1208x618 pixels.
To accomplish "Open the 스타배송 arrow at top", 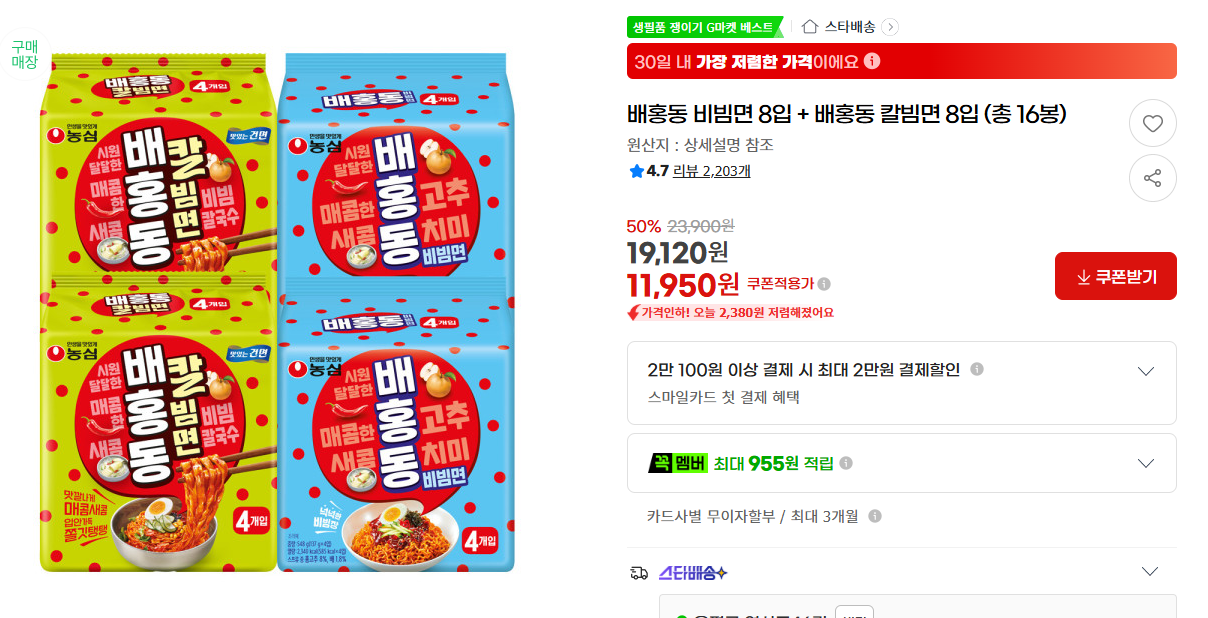I will point(890,27).
